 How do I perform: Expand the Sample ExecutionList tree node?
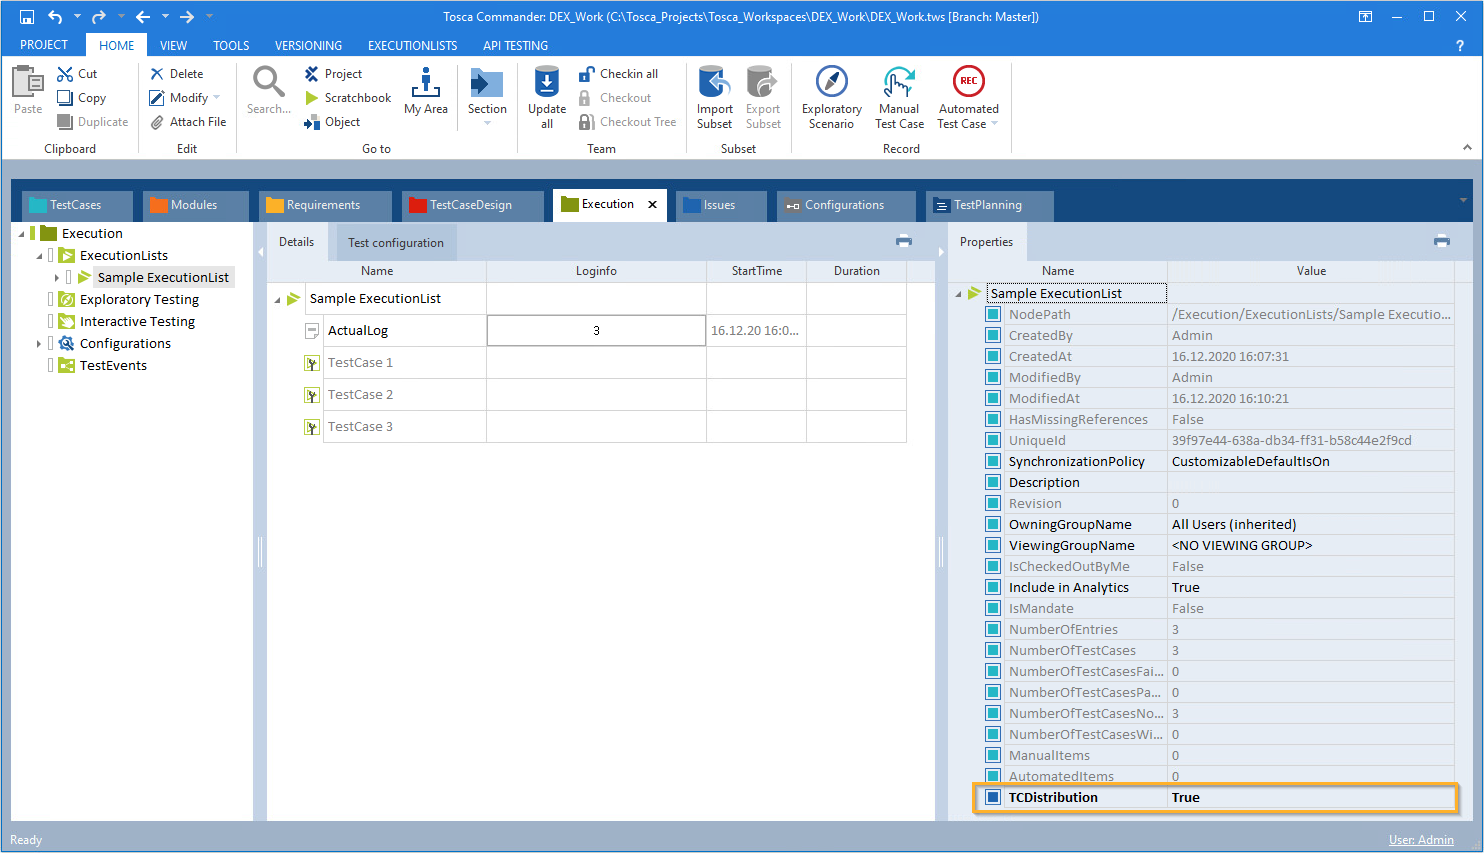(57, 277)
